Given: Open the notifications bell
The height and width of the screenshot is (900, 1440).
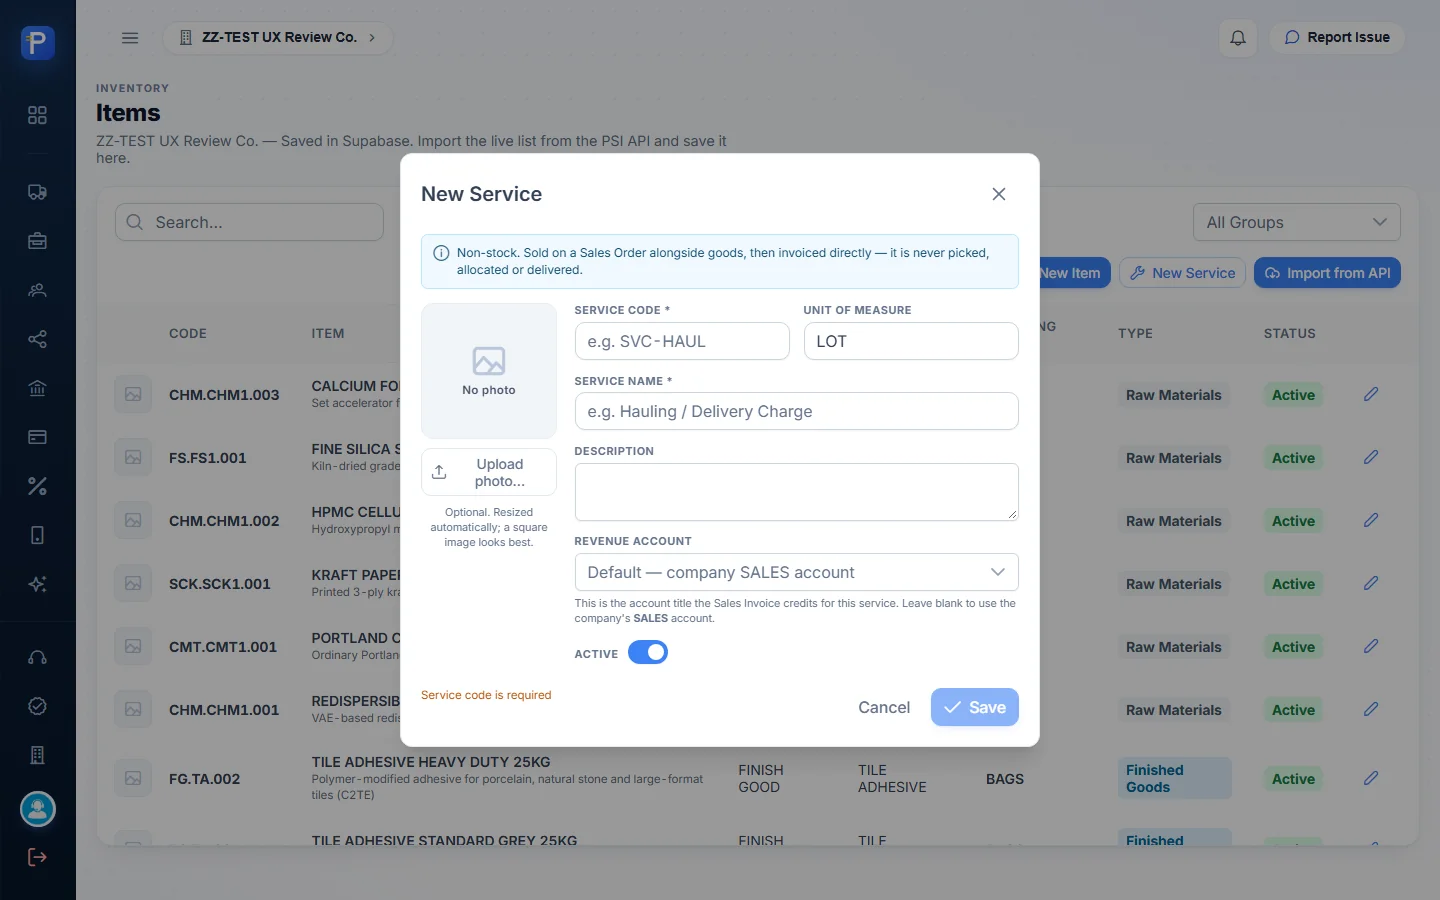Looking at the screenshot, I should tap(1238, 38).
